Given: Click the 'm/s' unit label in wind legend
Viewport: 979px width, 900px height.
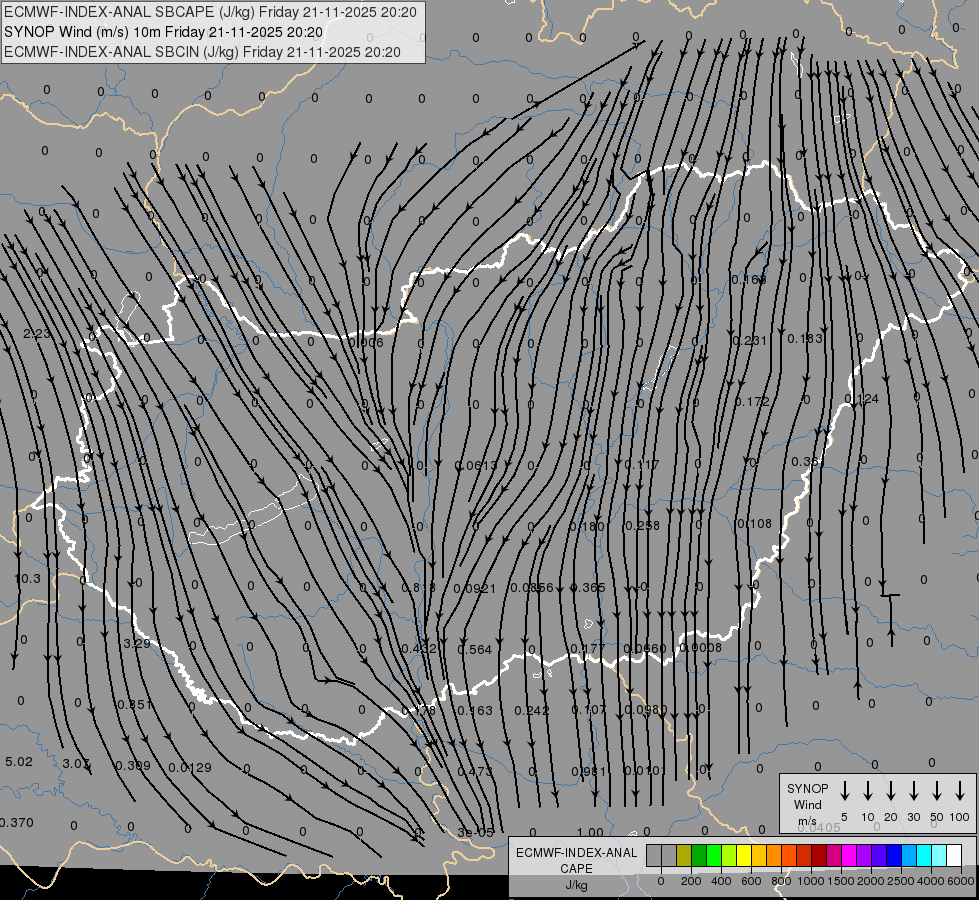Looking at the screenshot, I should (807, 821).
